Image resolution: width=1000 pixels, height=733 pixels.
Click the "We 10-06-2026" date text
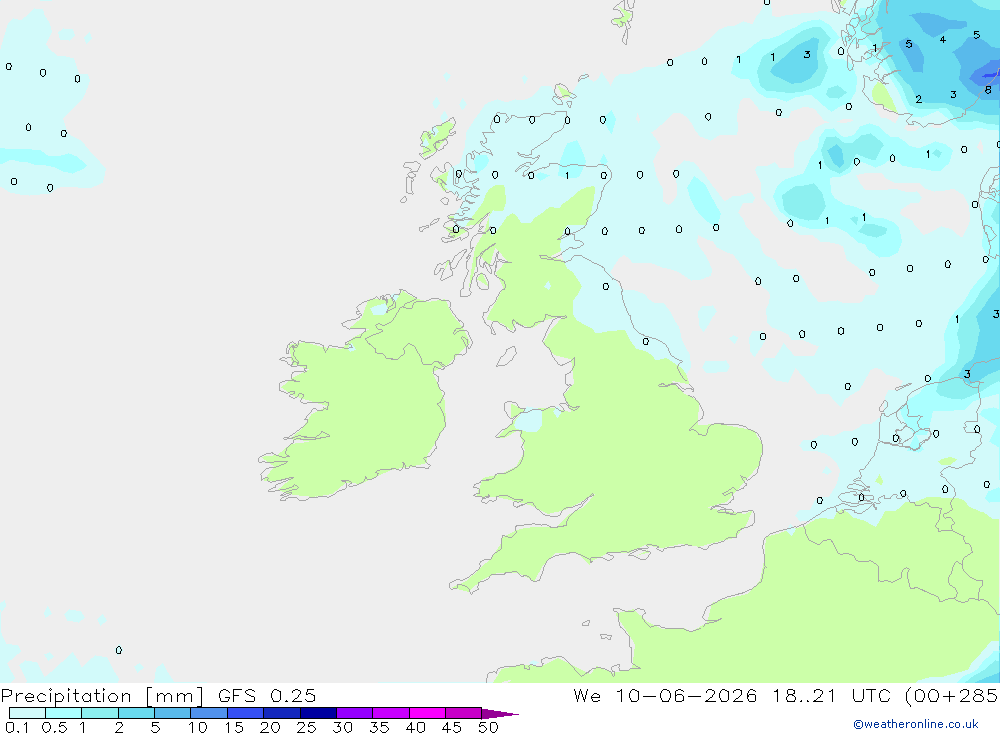pyautogui.click(x=665, y=696)
